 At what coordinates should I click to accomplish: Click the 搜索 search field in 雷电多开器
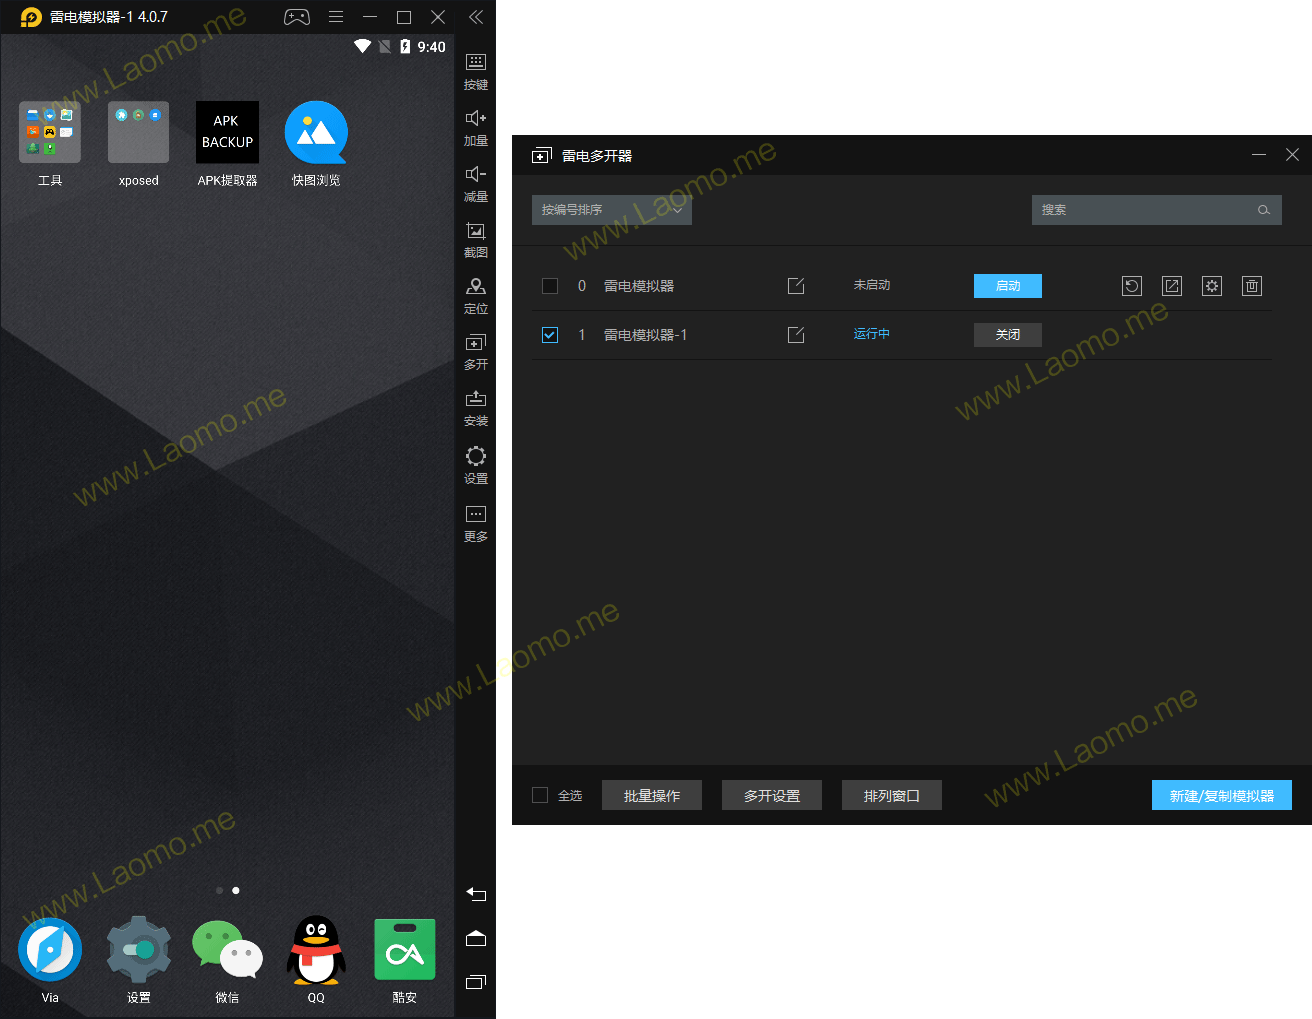(1157, 210)
